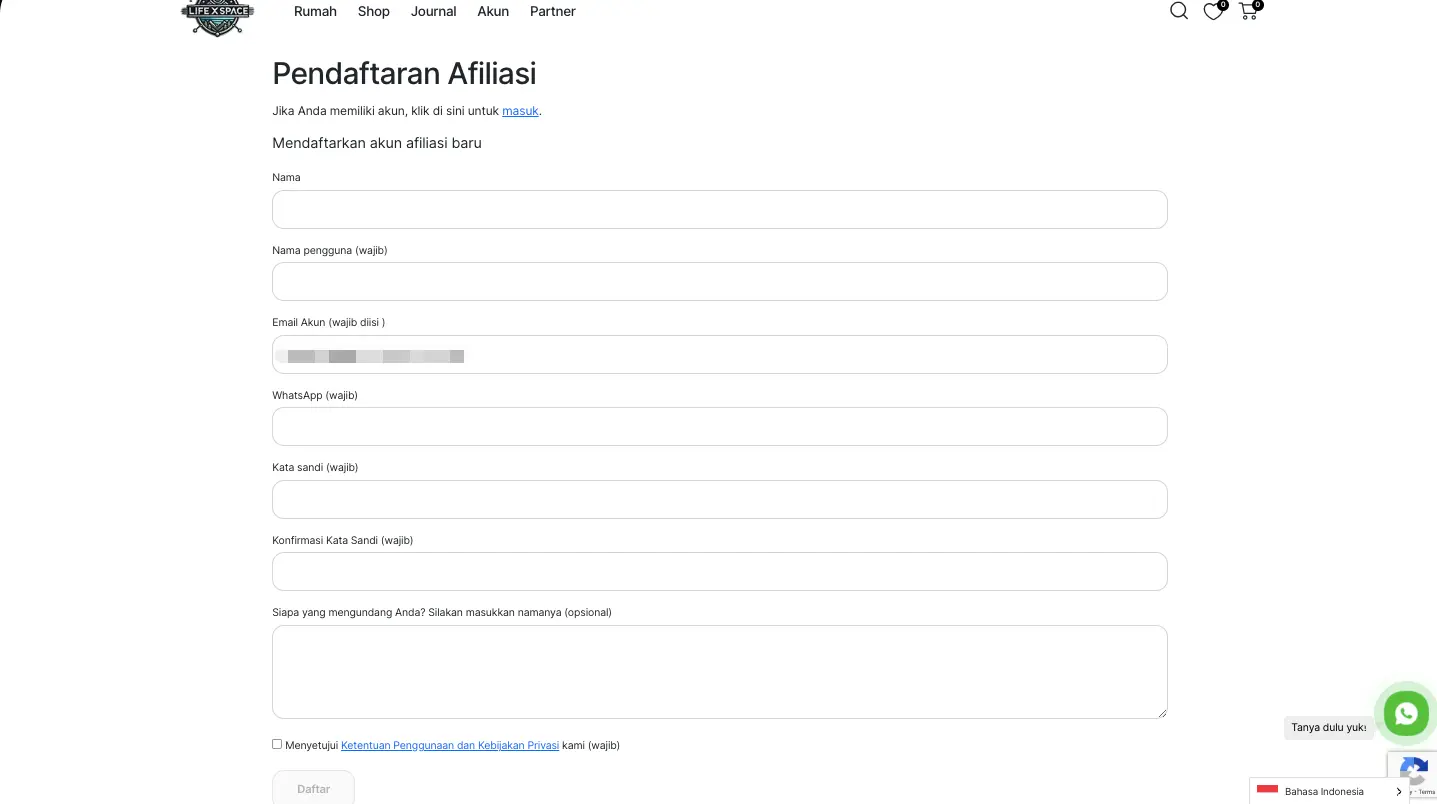The height and width of the screenshot is (804, 1437).
Task: Click the Indonesian flag icon
Action: pyautogui.click(x=1267, y=791)
